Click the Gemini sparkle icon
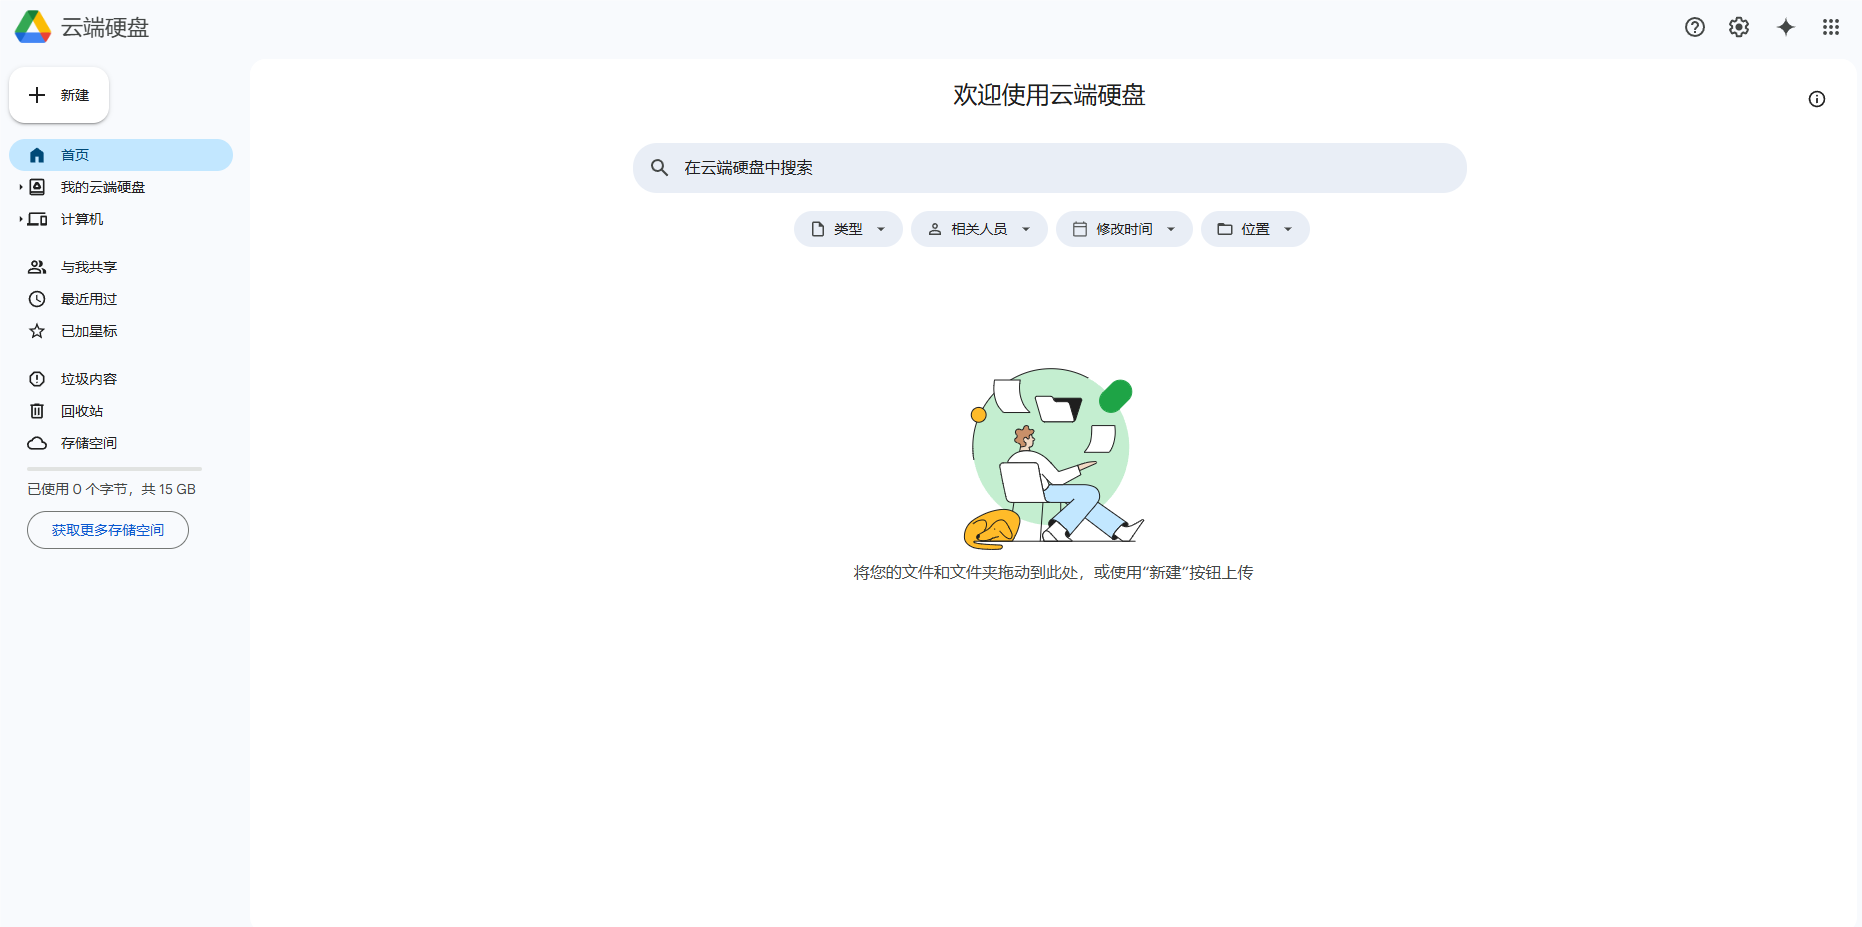The width and height of the screenshot is (1862, 927). click(1786, 27)
